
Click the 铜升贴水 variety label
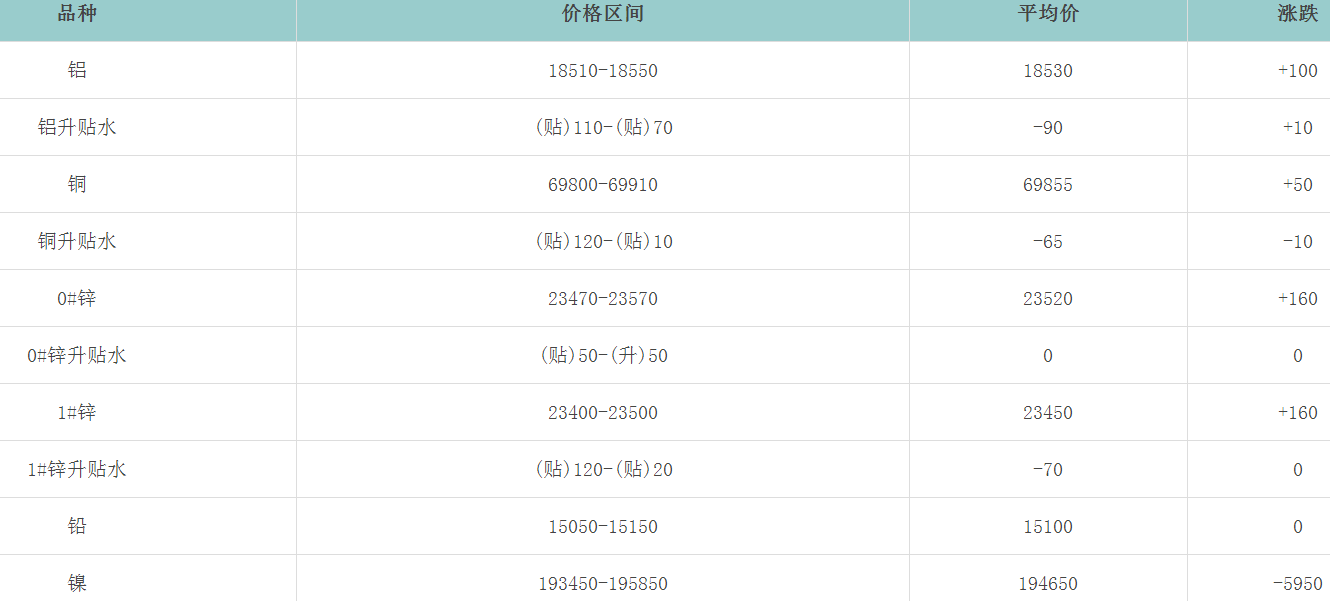(x=77, y=241)
